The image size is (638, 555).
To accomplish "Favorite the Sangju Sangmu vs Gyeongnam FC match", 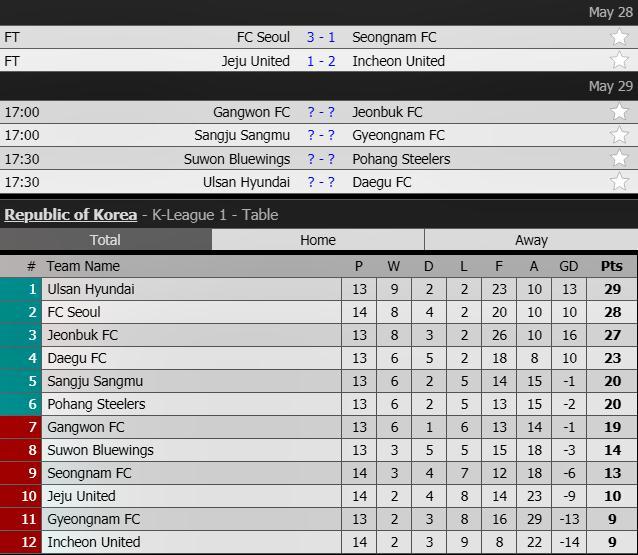I will coord(620,135).
